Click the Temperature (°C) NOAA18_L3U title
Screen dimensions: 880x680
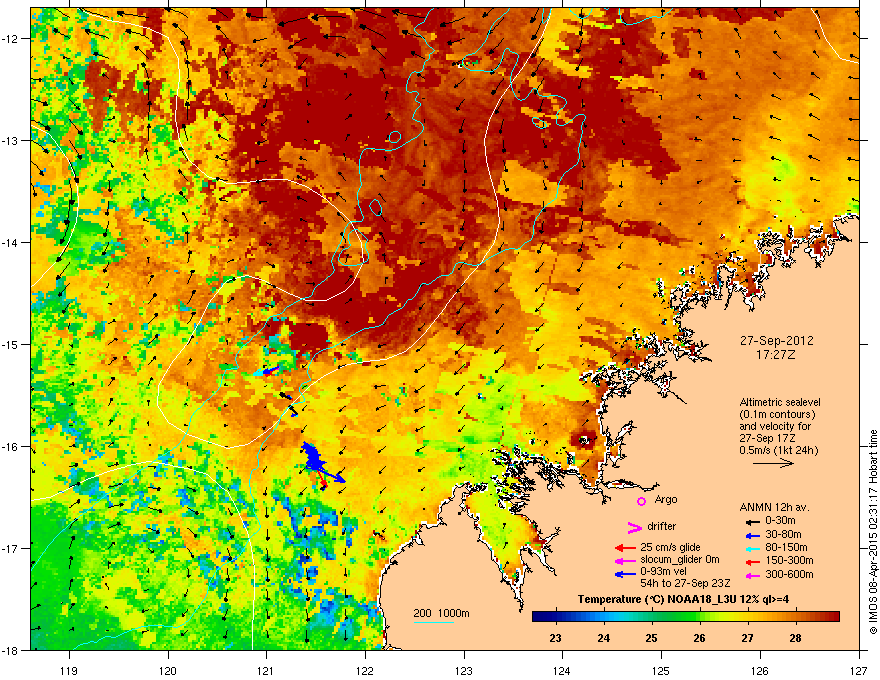(683, 599)
